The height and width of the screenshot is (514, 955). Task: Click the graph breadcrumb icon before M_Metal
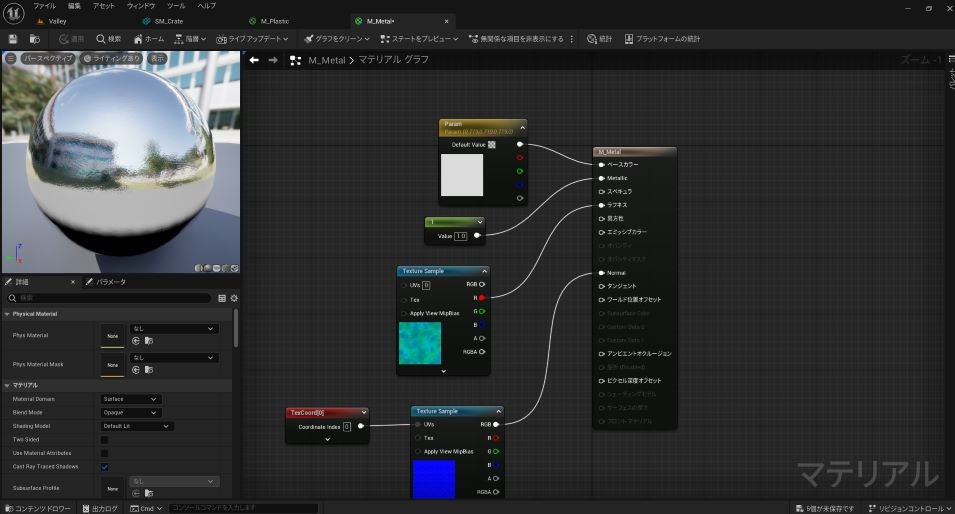[x=295, y=60]
